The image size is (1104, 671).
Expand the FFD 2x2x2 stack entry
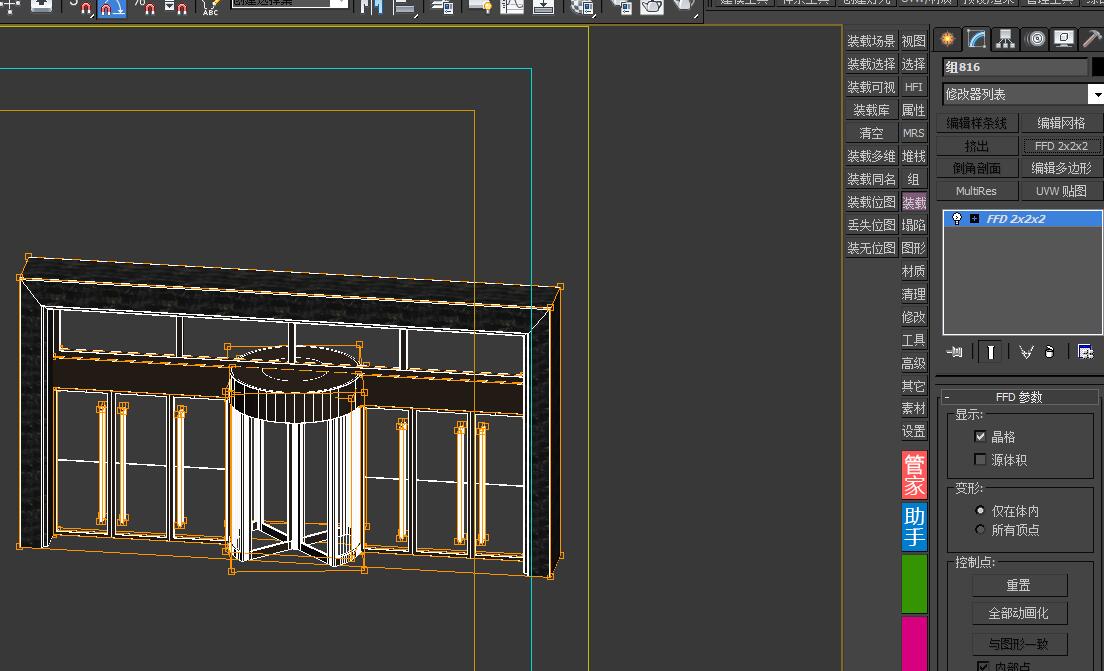[974, 218]
